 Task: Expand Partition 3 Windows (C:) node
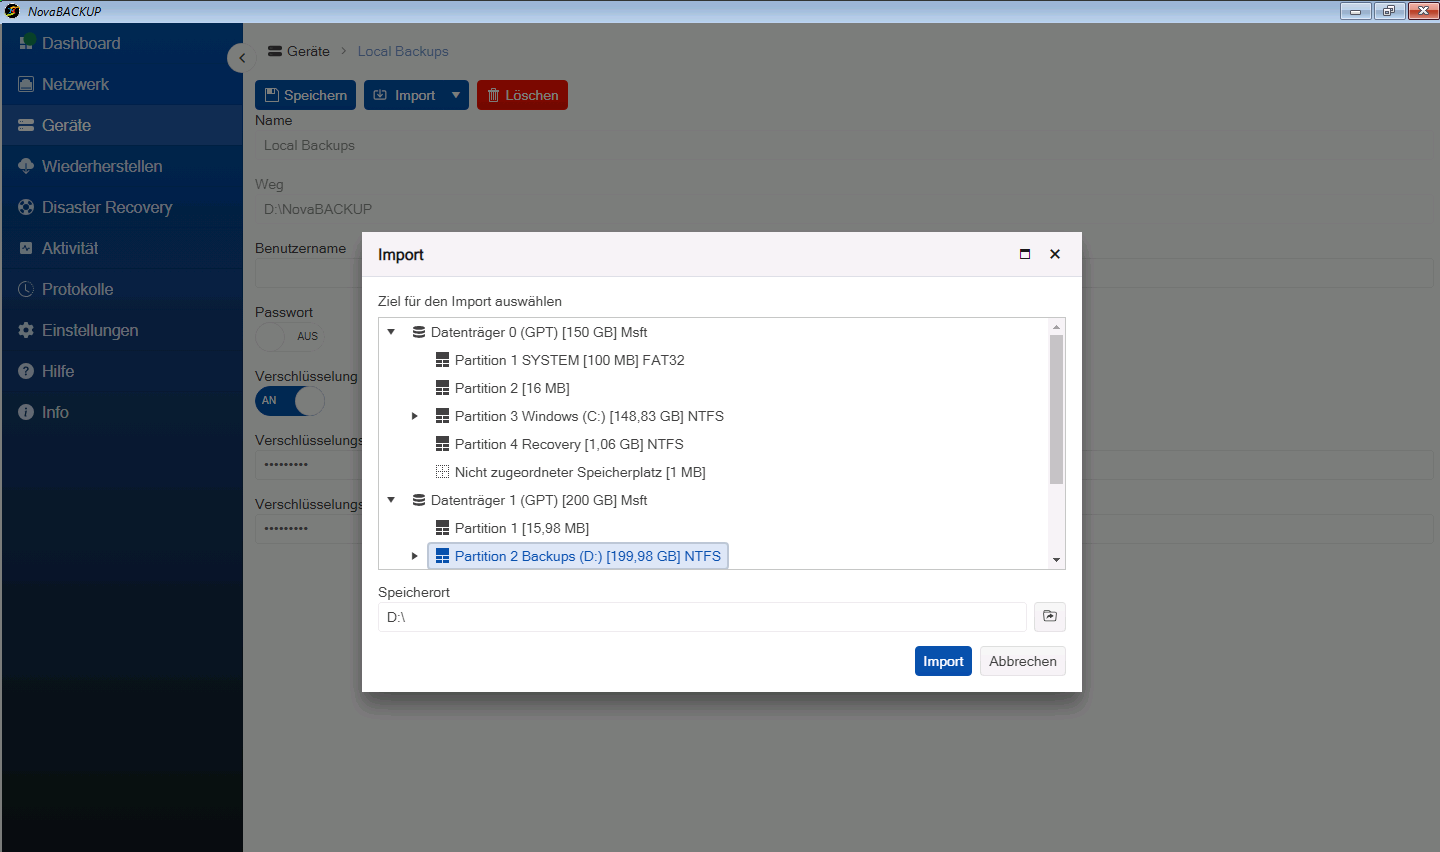[415, 416]
